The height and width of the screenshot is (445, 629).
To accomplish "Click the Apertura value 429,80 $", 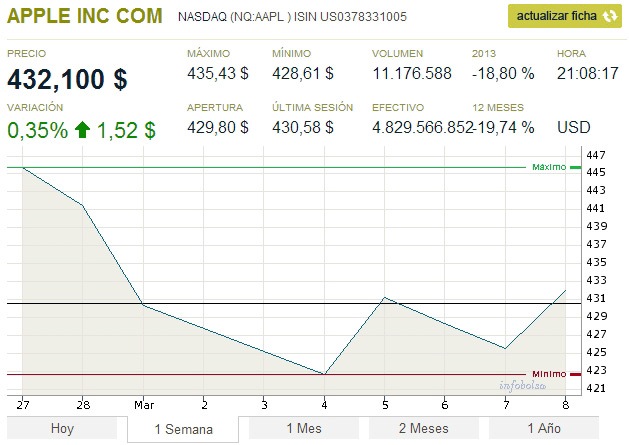I will 218,127.
